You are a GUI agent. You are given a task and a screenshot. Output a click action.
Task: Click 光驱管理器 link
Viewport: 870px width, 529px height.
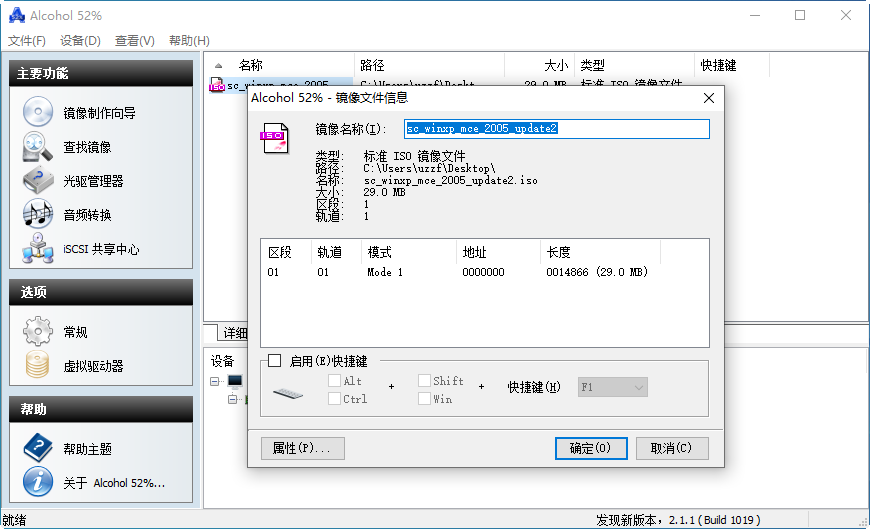[x=93, y=181]
